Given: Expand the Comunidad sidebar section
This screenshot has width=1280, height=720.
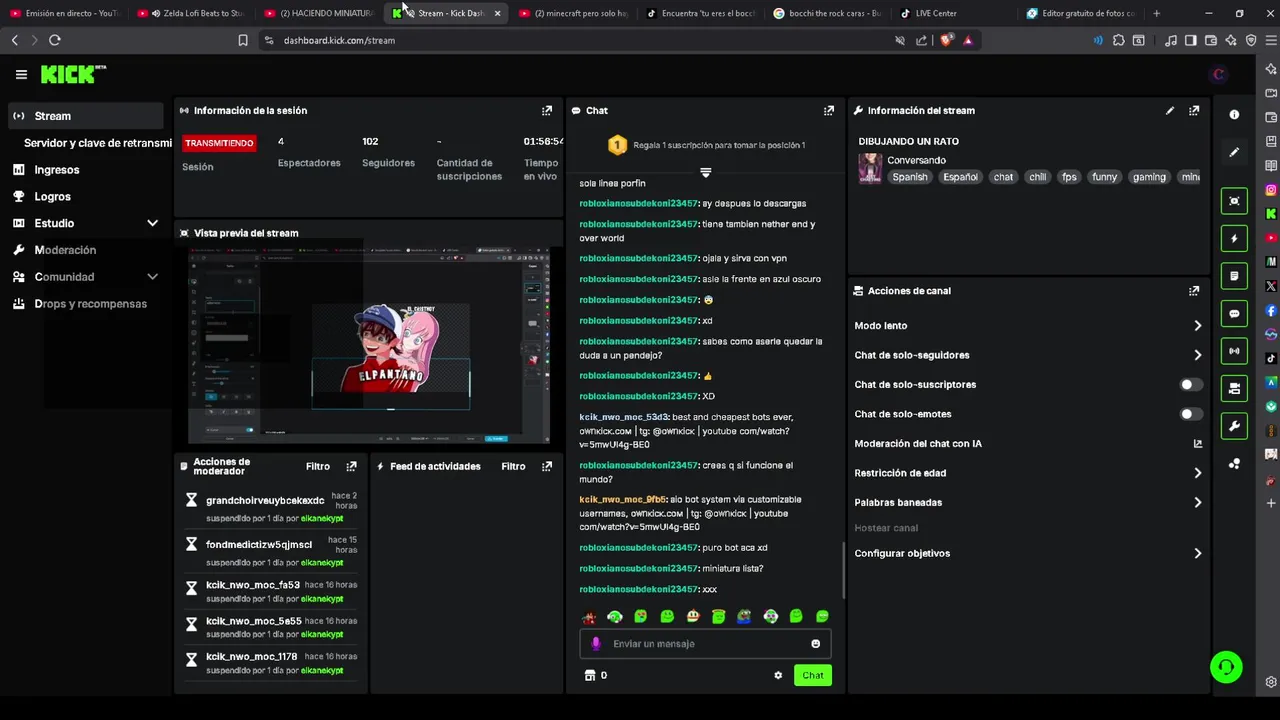Looking at the screenshot, I should 152,277.
